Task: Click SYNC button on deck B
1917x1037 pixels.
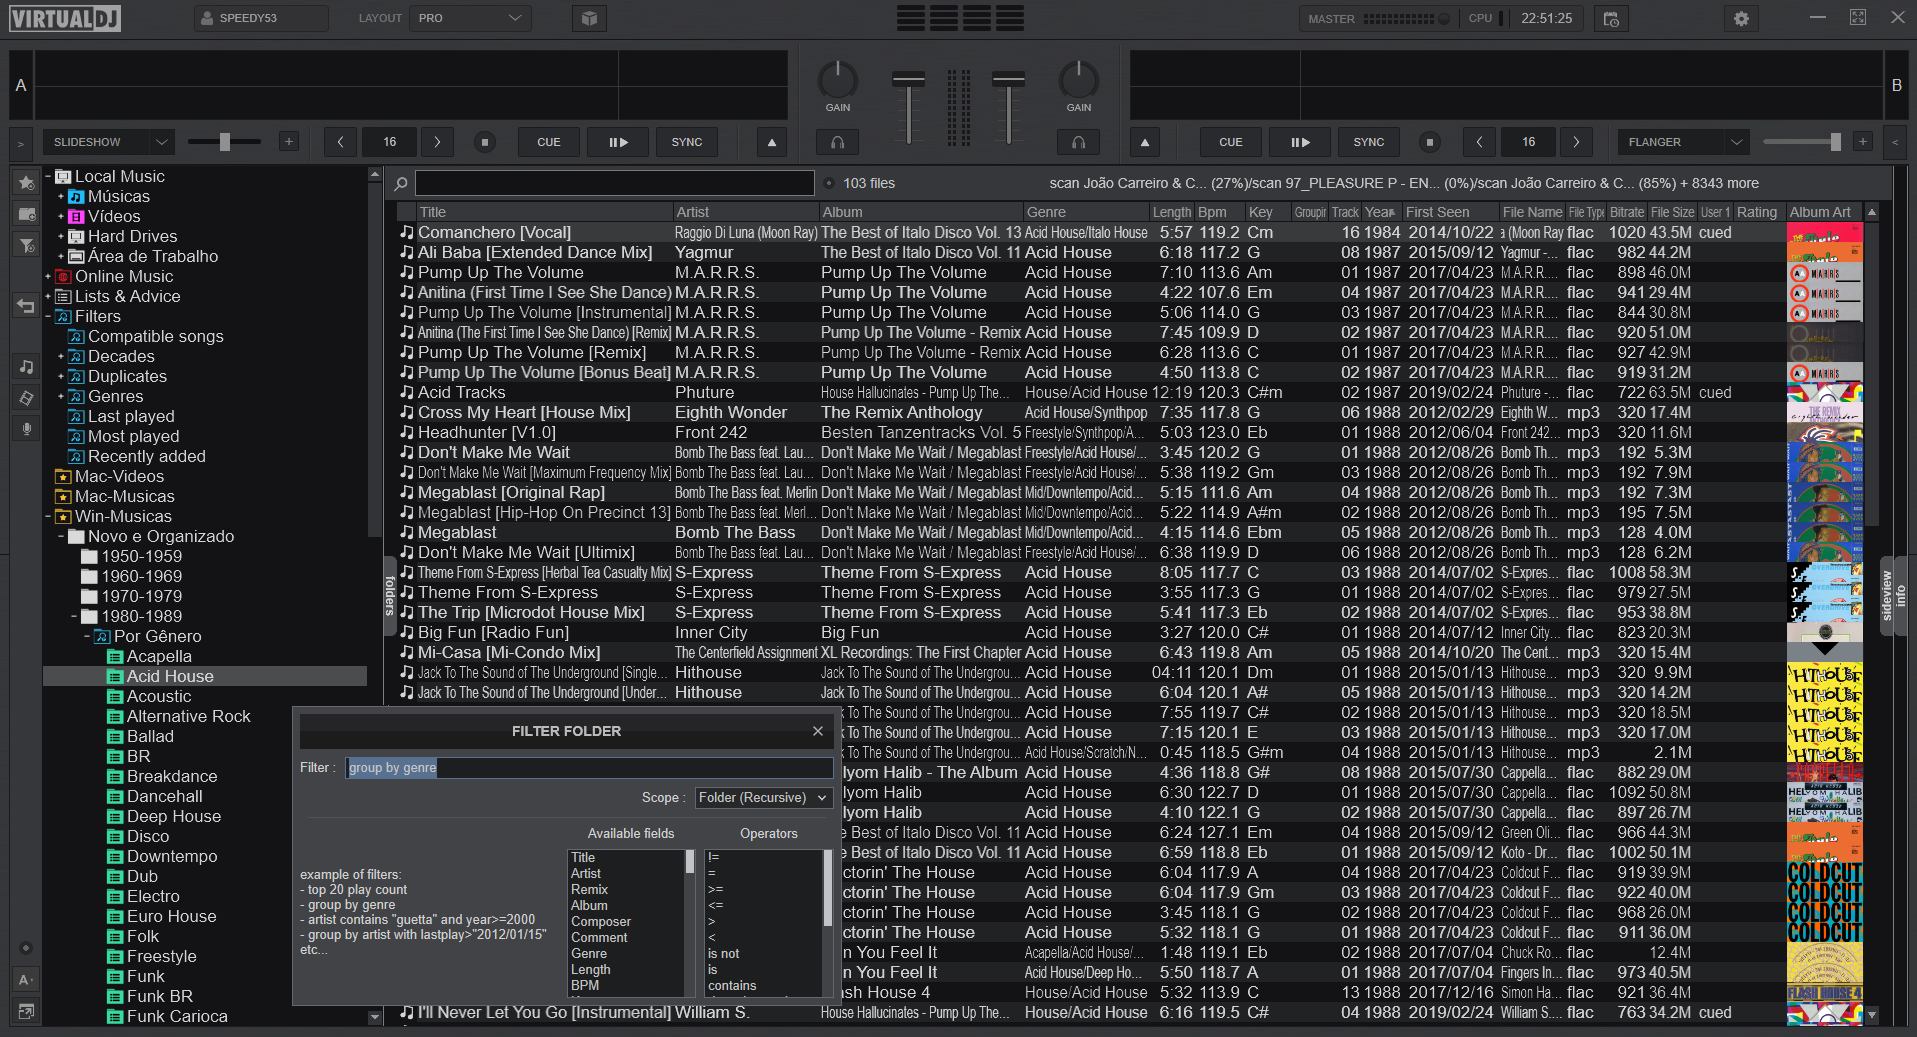Action: [x=1368, y=142]
